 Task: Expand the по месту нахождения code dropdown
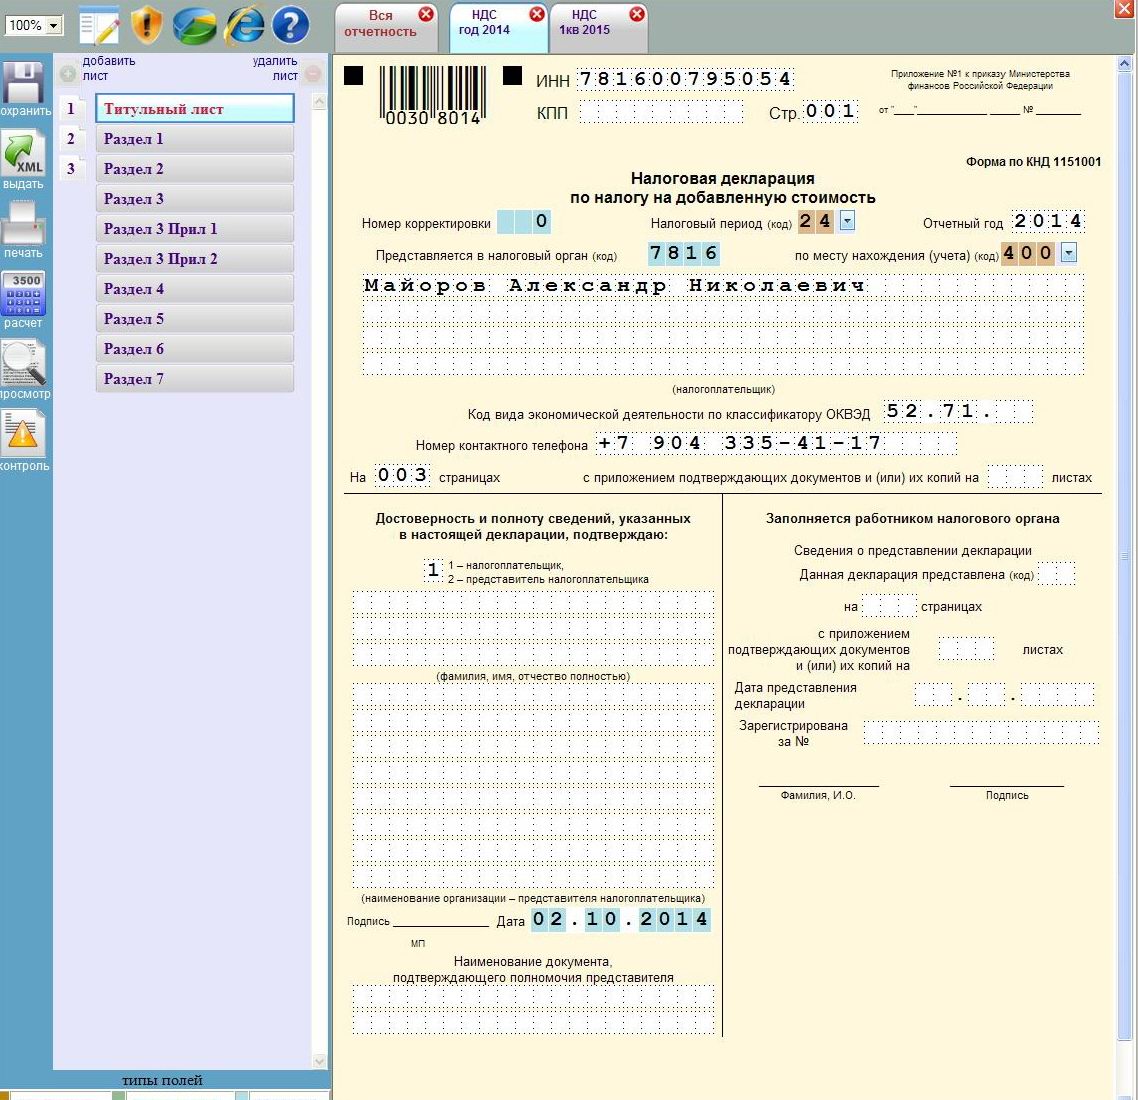1068,253
